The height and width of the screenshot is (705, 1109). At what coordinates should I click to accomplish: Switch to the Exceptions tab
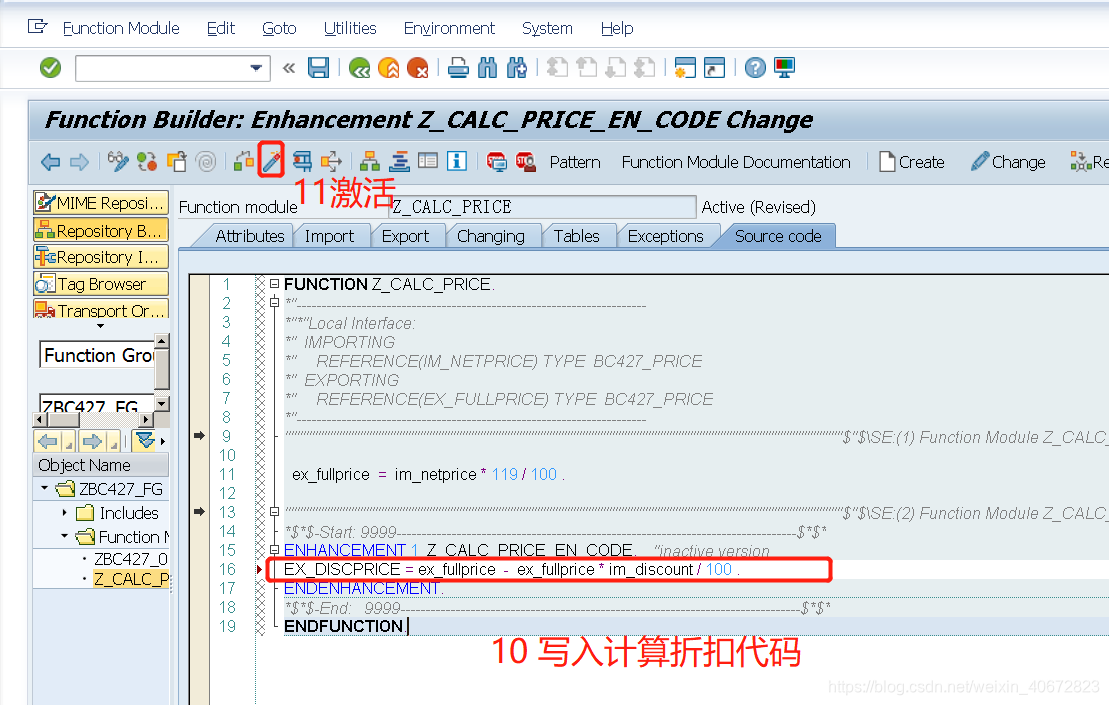point(666,236)
